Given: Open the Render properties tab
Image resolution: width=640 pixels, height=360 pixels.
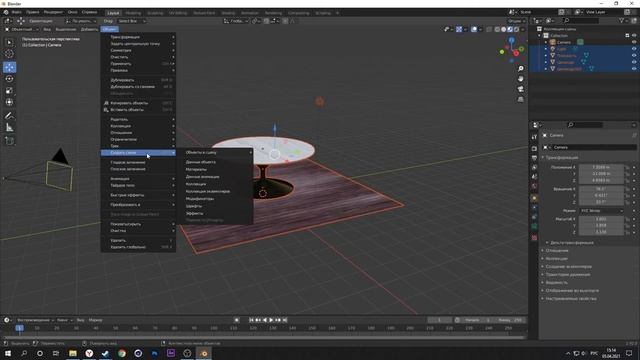Looking at the screenshot, I should 534,149.
